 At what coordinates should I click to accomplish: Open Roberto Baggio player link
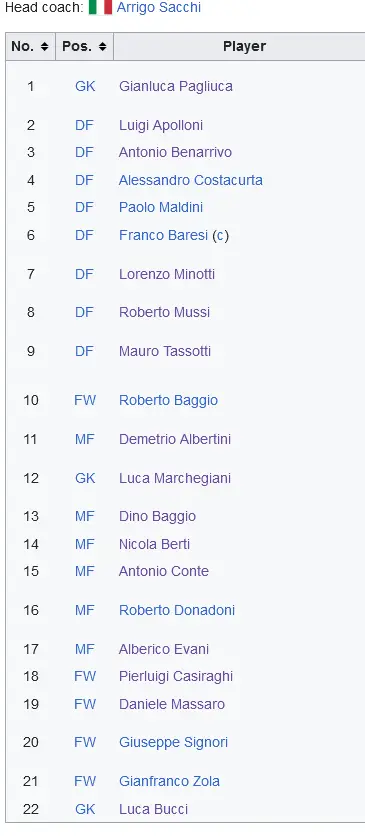(x=168, y=400)
